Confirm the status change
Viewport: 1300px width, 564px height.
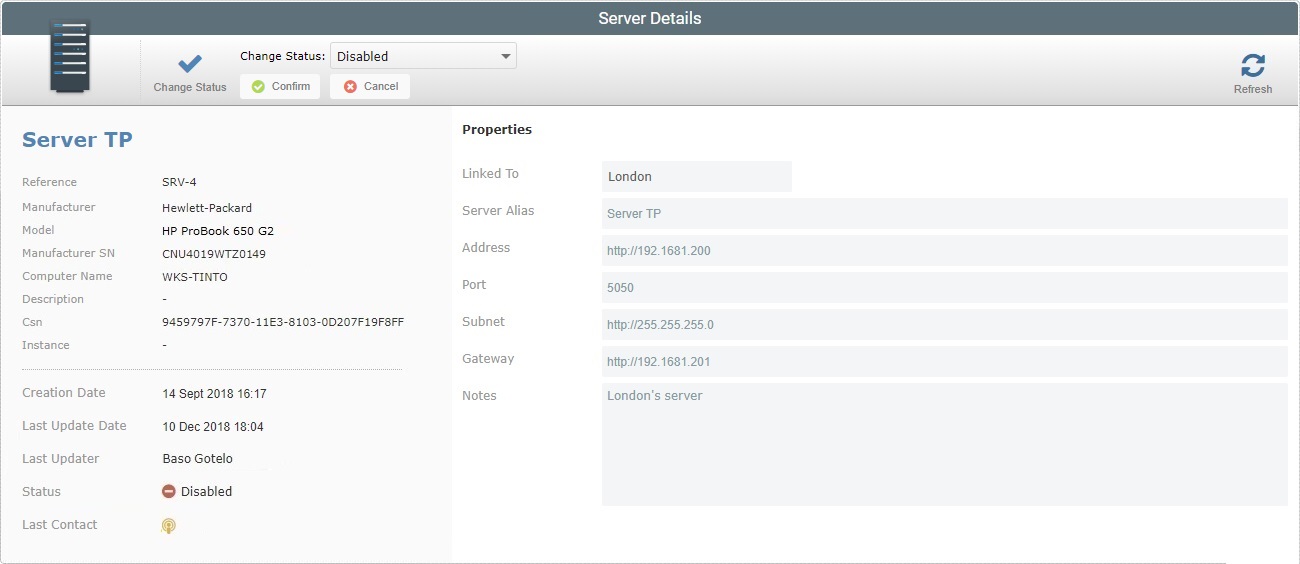(x=281, y=87)
